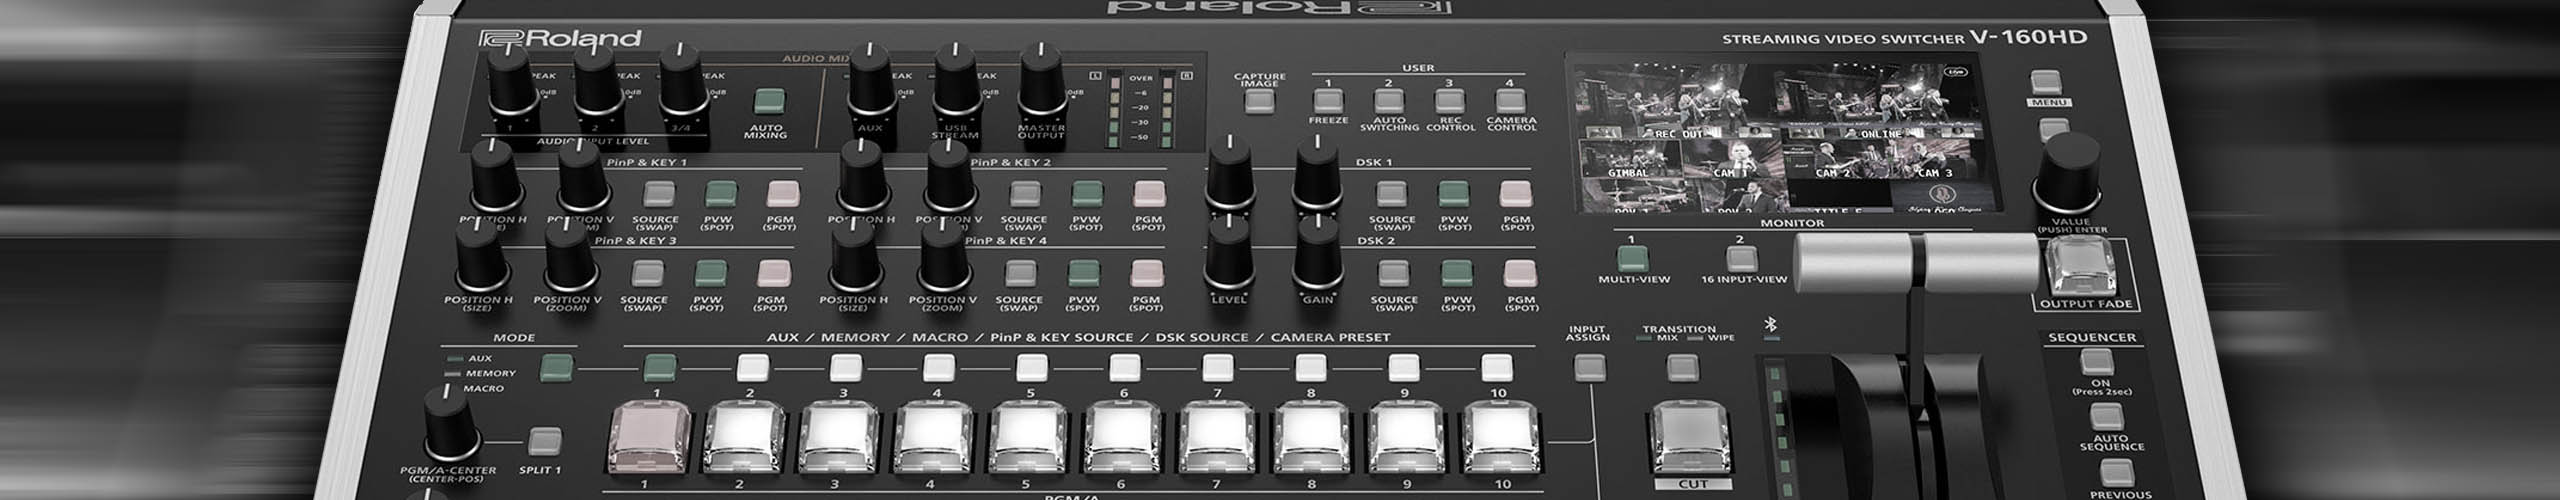Toggle PinP & KEY 4 PGM button
The width and height of the screenshot is (2560, 500).
coord(1147,273)
